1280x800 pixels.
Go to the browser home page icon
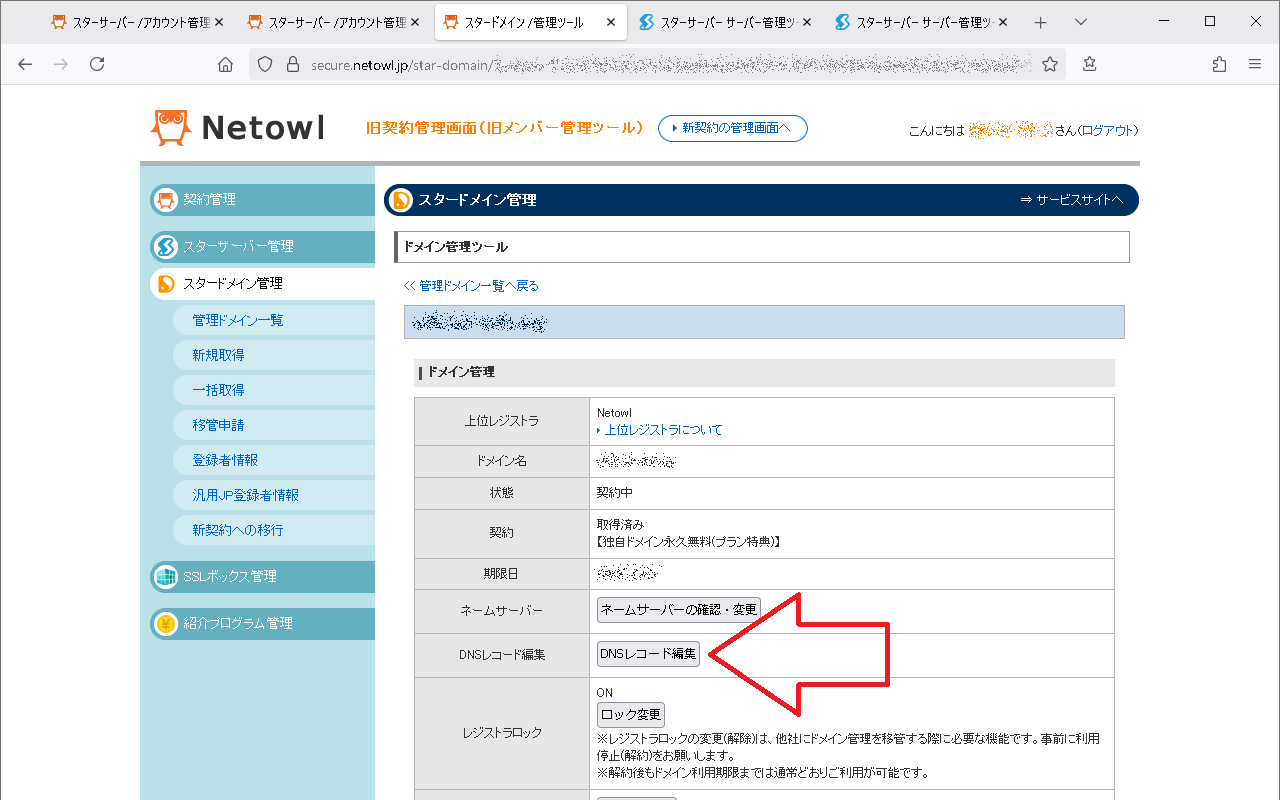coord(225,64)
